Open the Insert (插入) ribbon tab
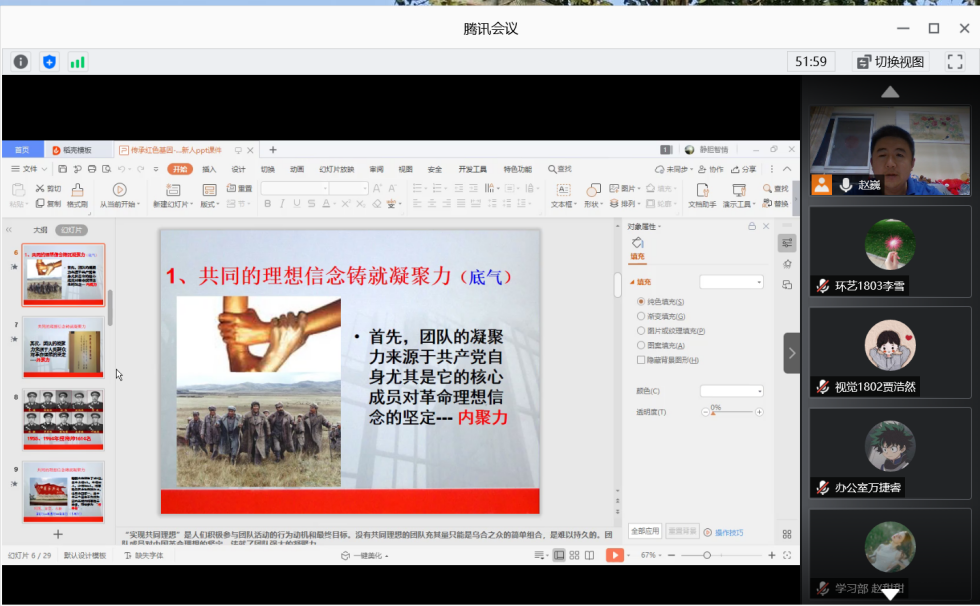The image size is (980, 606). point(209,169)
